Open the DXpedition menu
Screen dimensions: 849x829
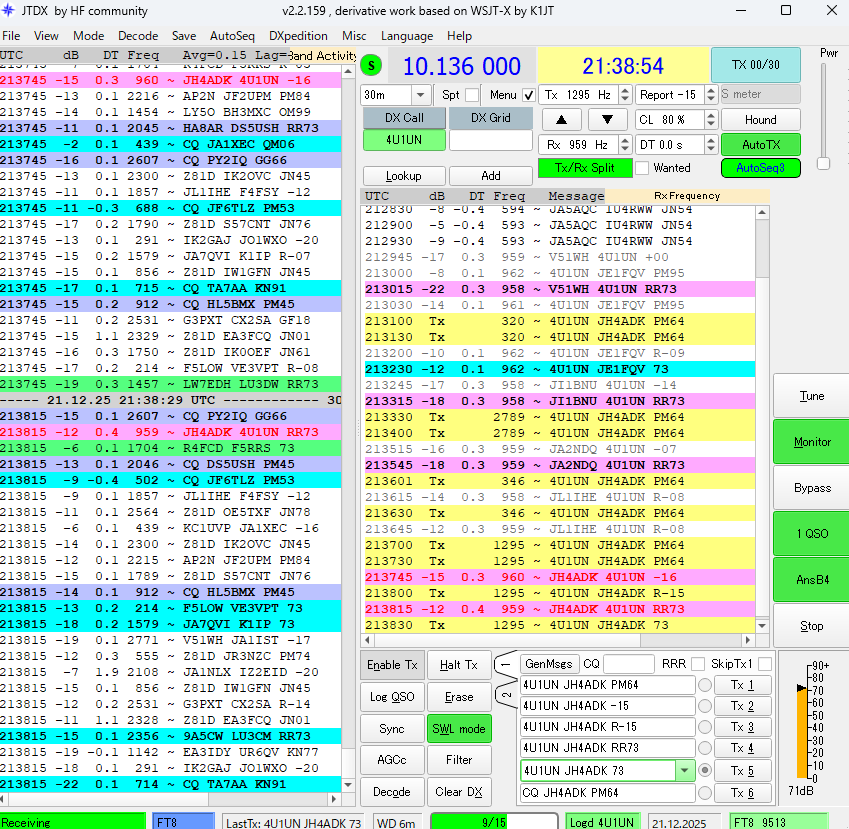point(298,36)
